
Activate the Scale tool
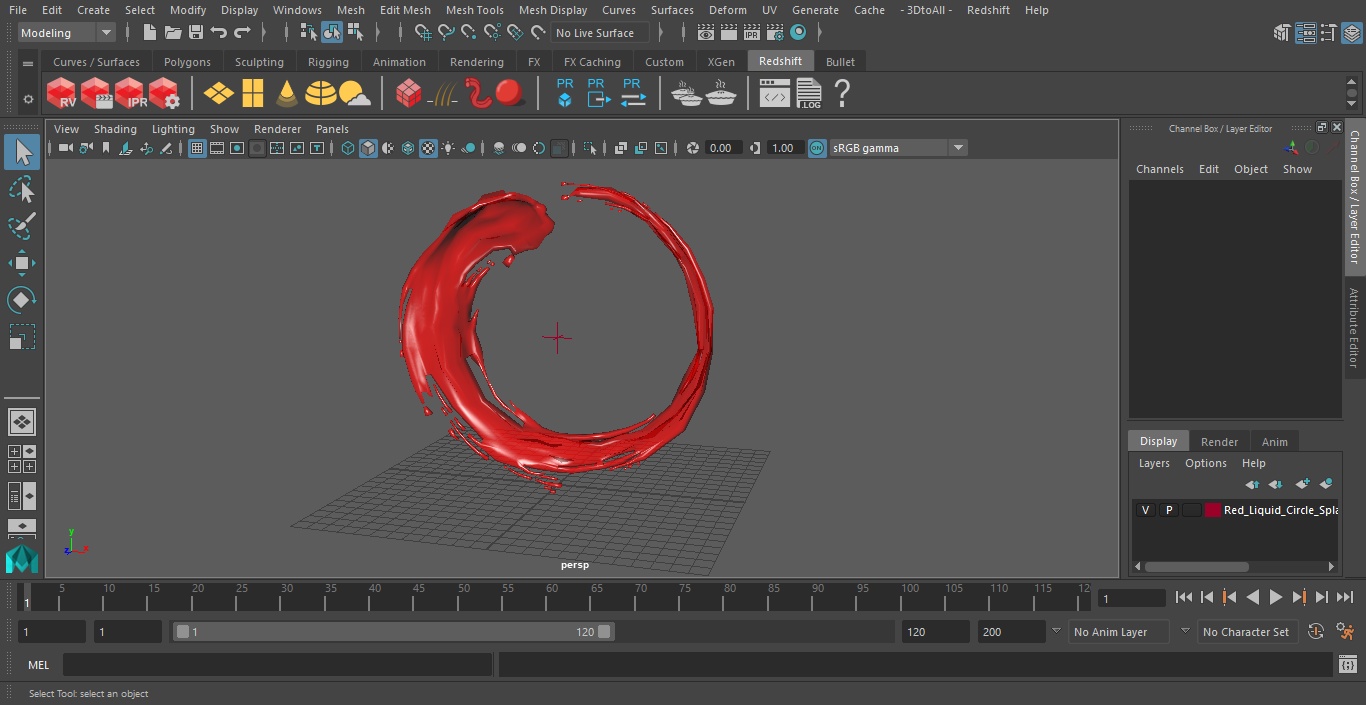coord(21,337)
